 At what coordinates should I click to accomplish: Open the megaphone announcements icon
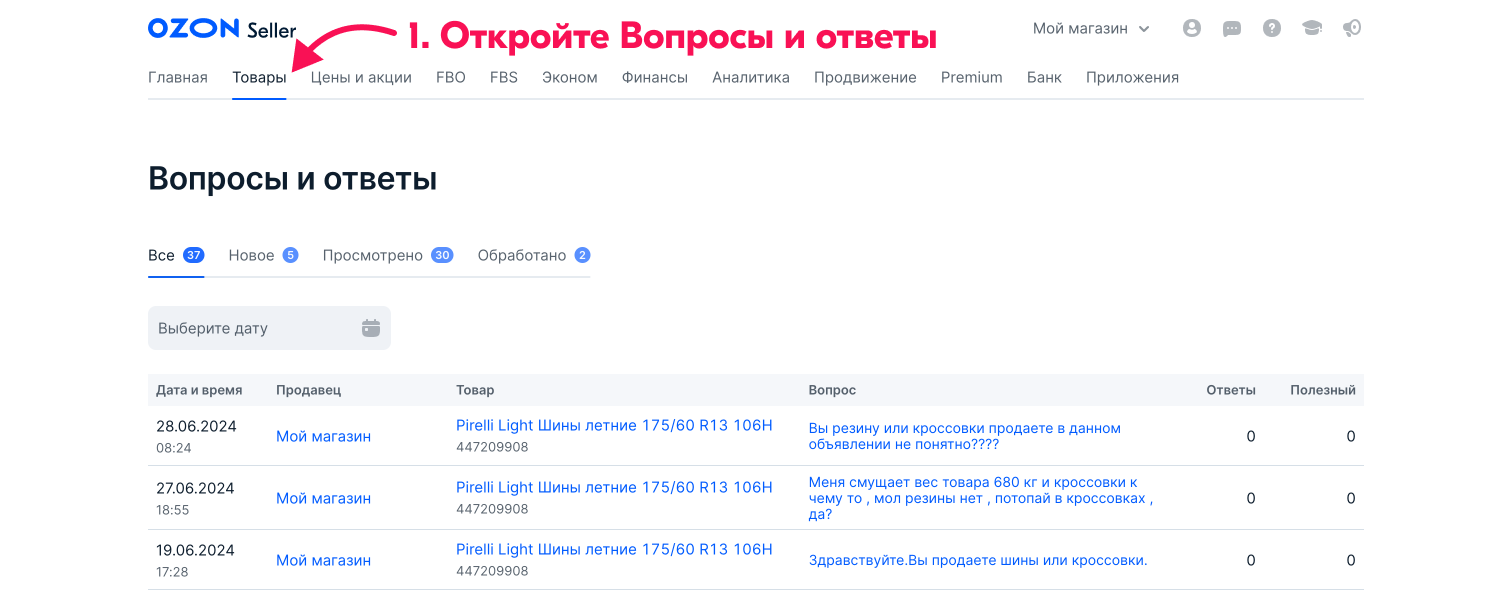[1352, 28]
